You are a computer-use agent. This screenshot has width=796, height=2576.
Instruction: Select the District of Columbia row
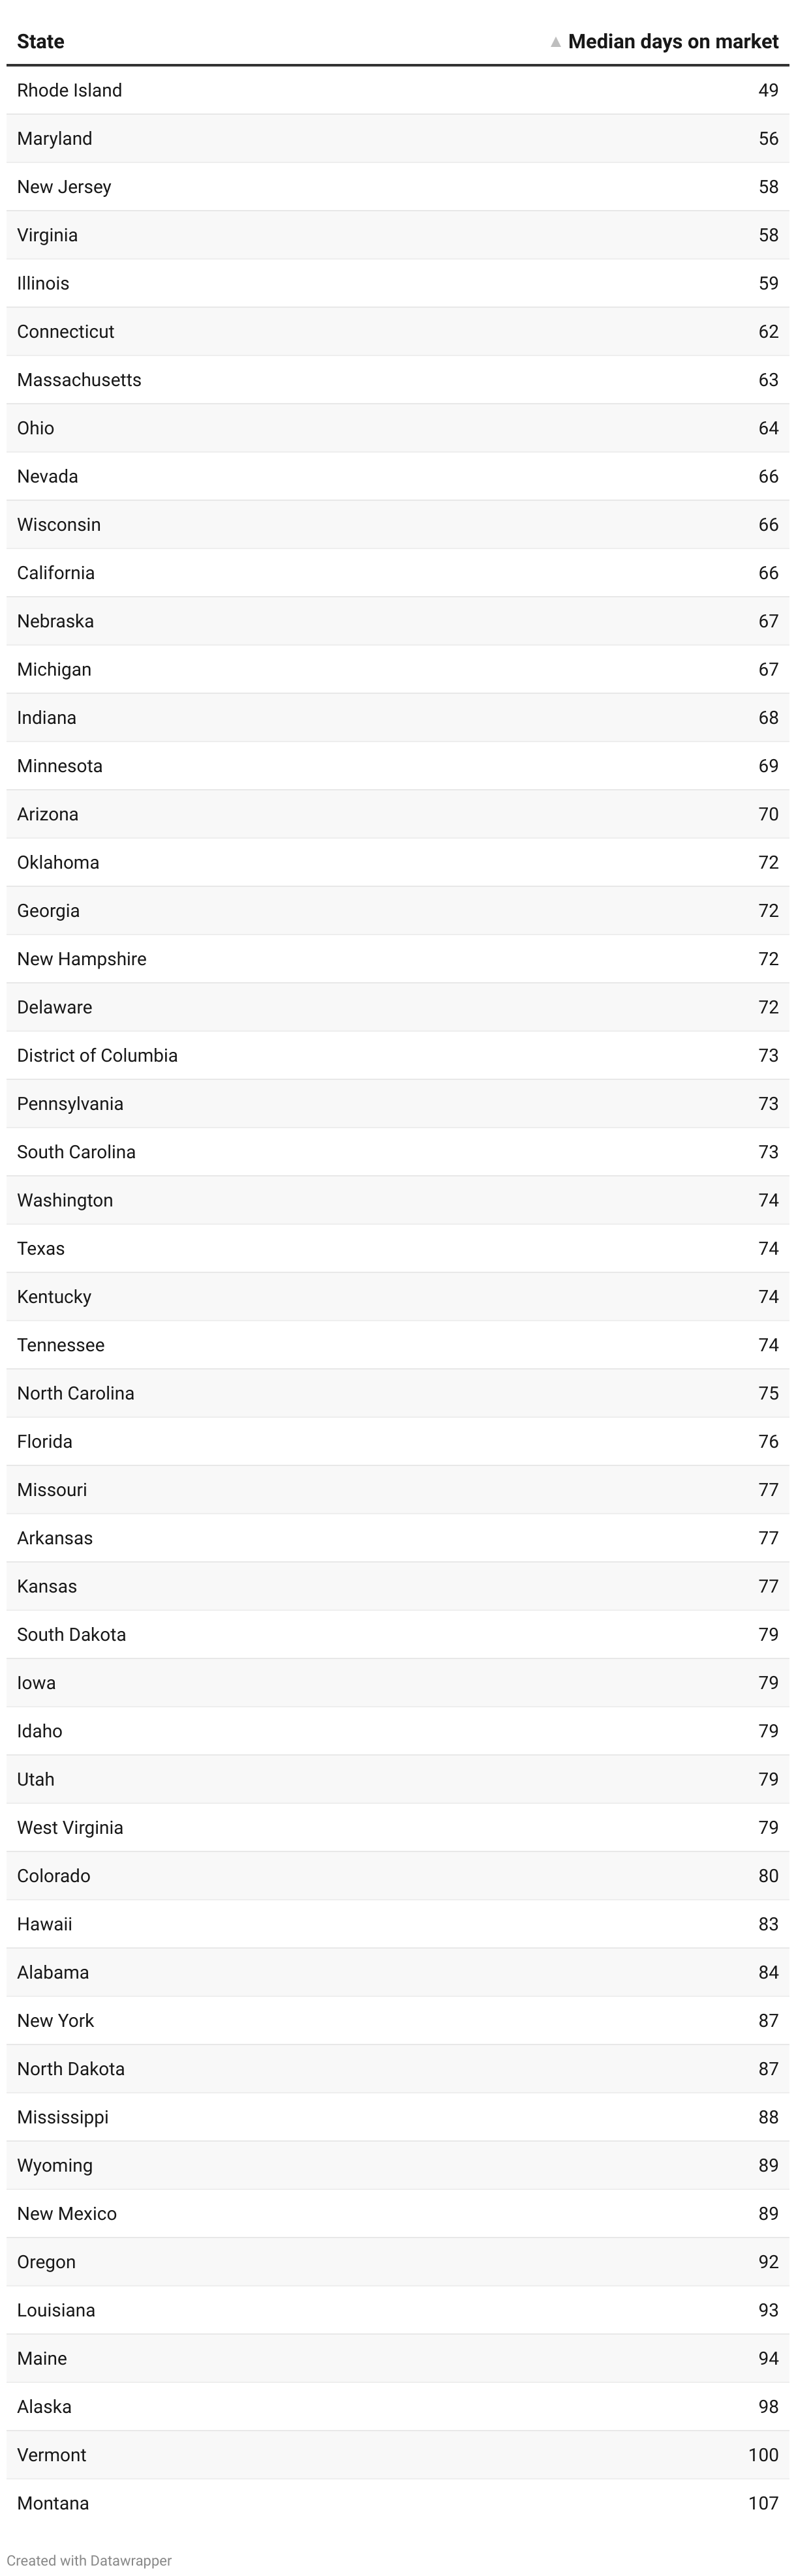(398, 1056)
